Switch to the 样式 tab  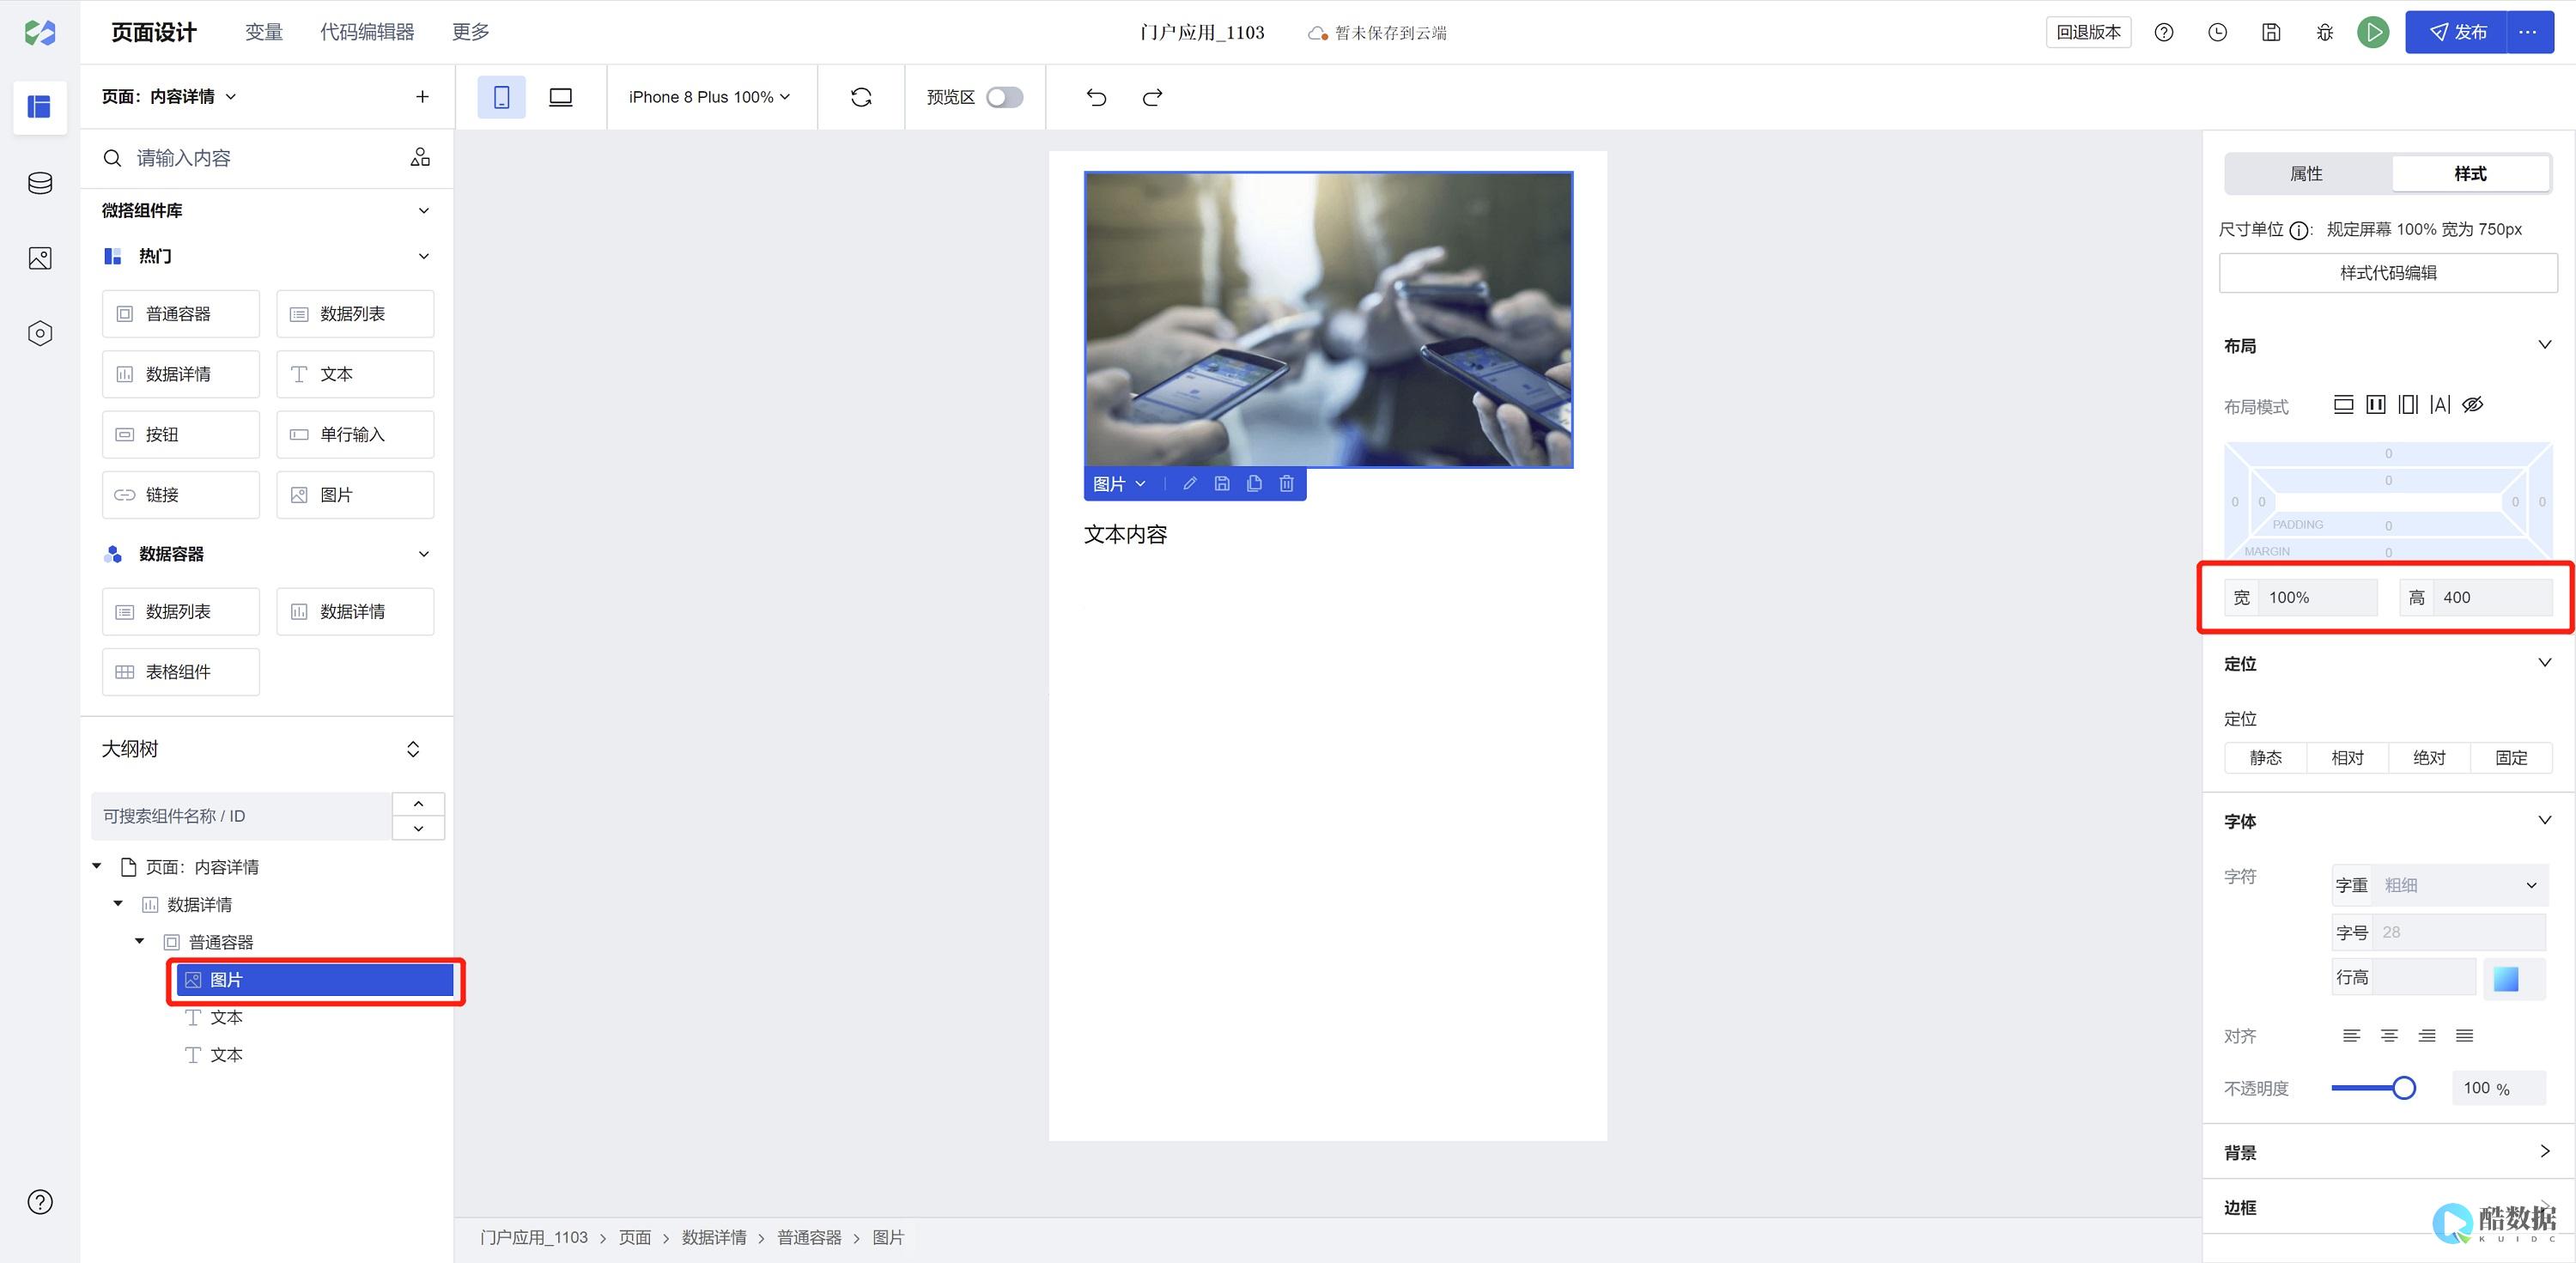click(x=2470, y=173)
